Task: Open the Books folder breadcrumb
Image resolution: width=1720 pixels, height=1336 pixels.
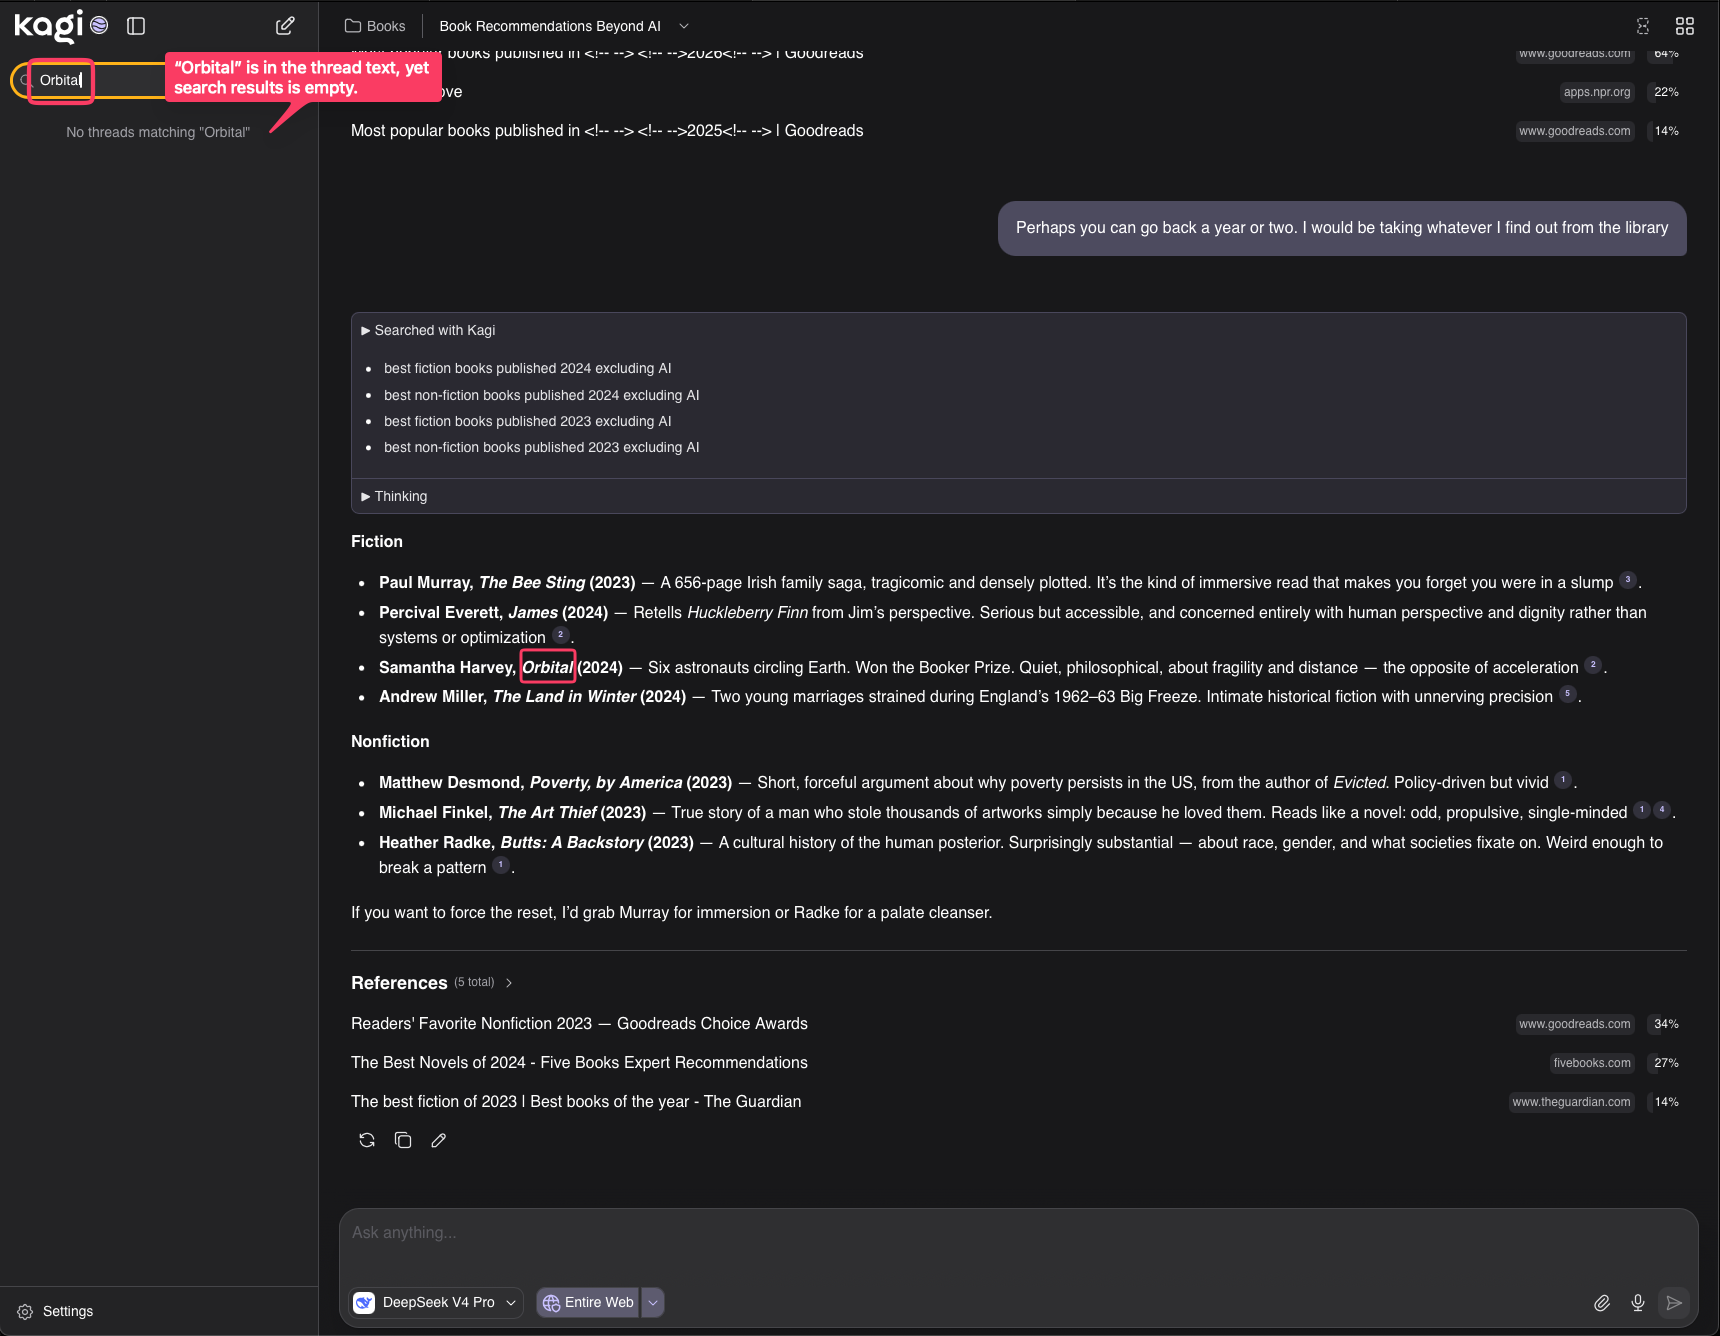Action: (375, 26)
